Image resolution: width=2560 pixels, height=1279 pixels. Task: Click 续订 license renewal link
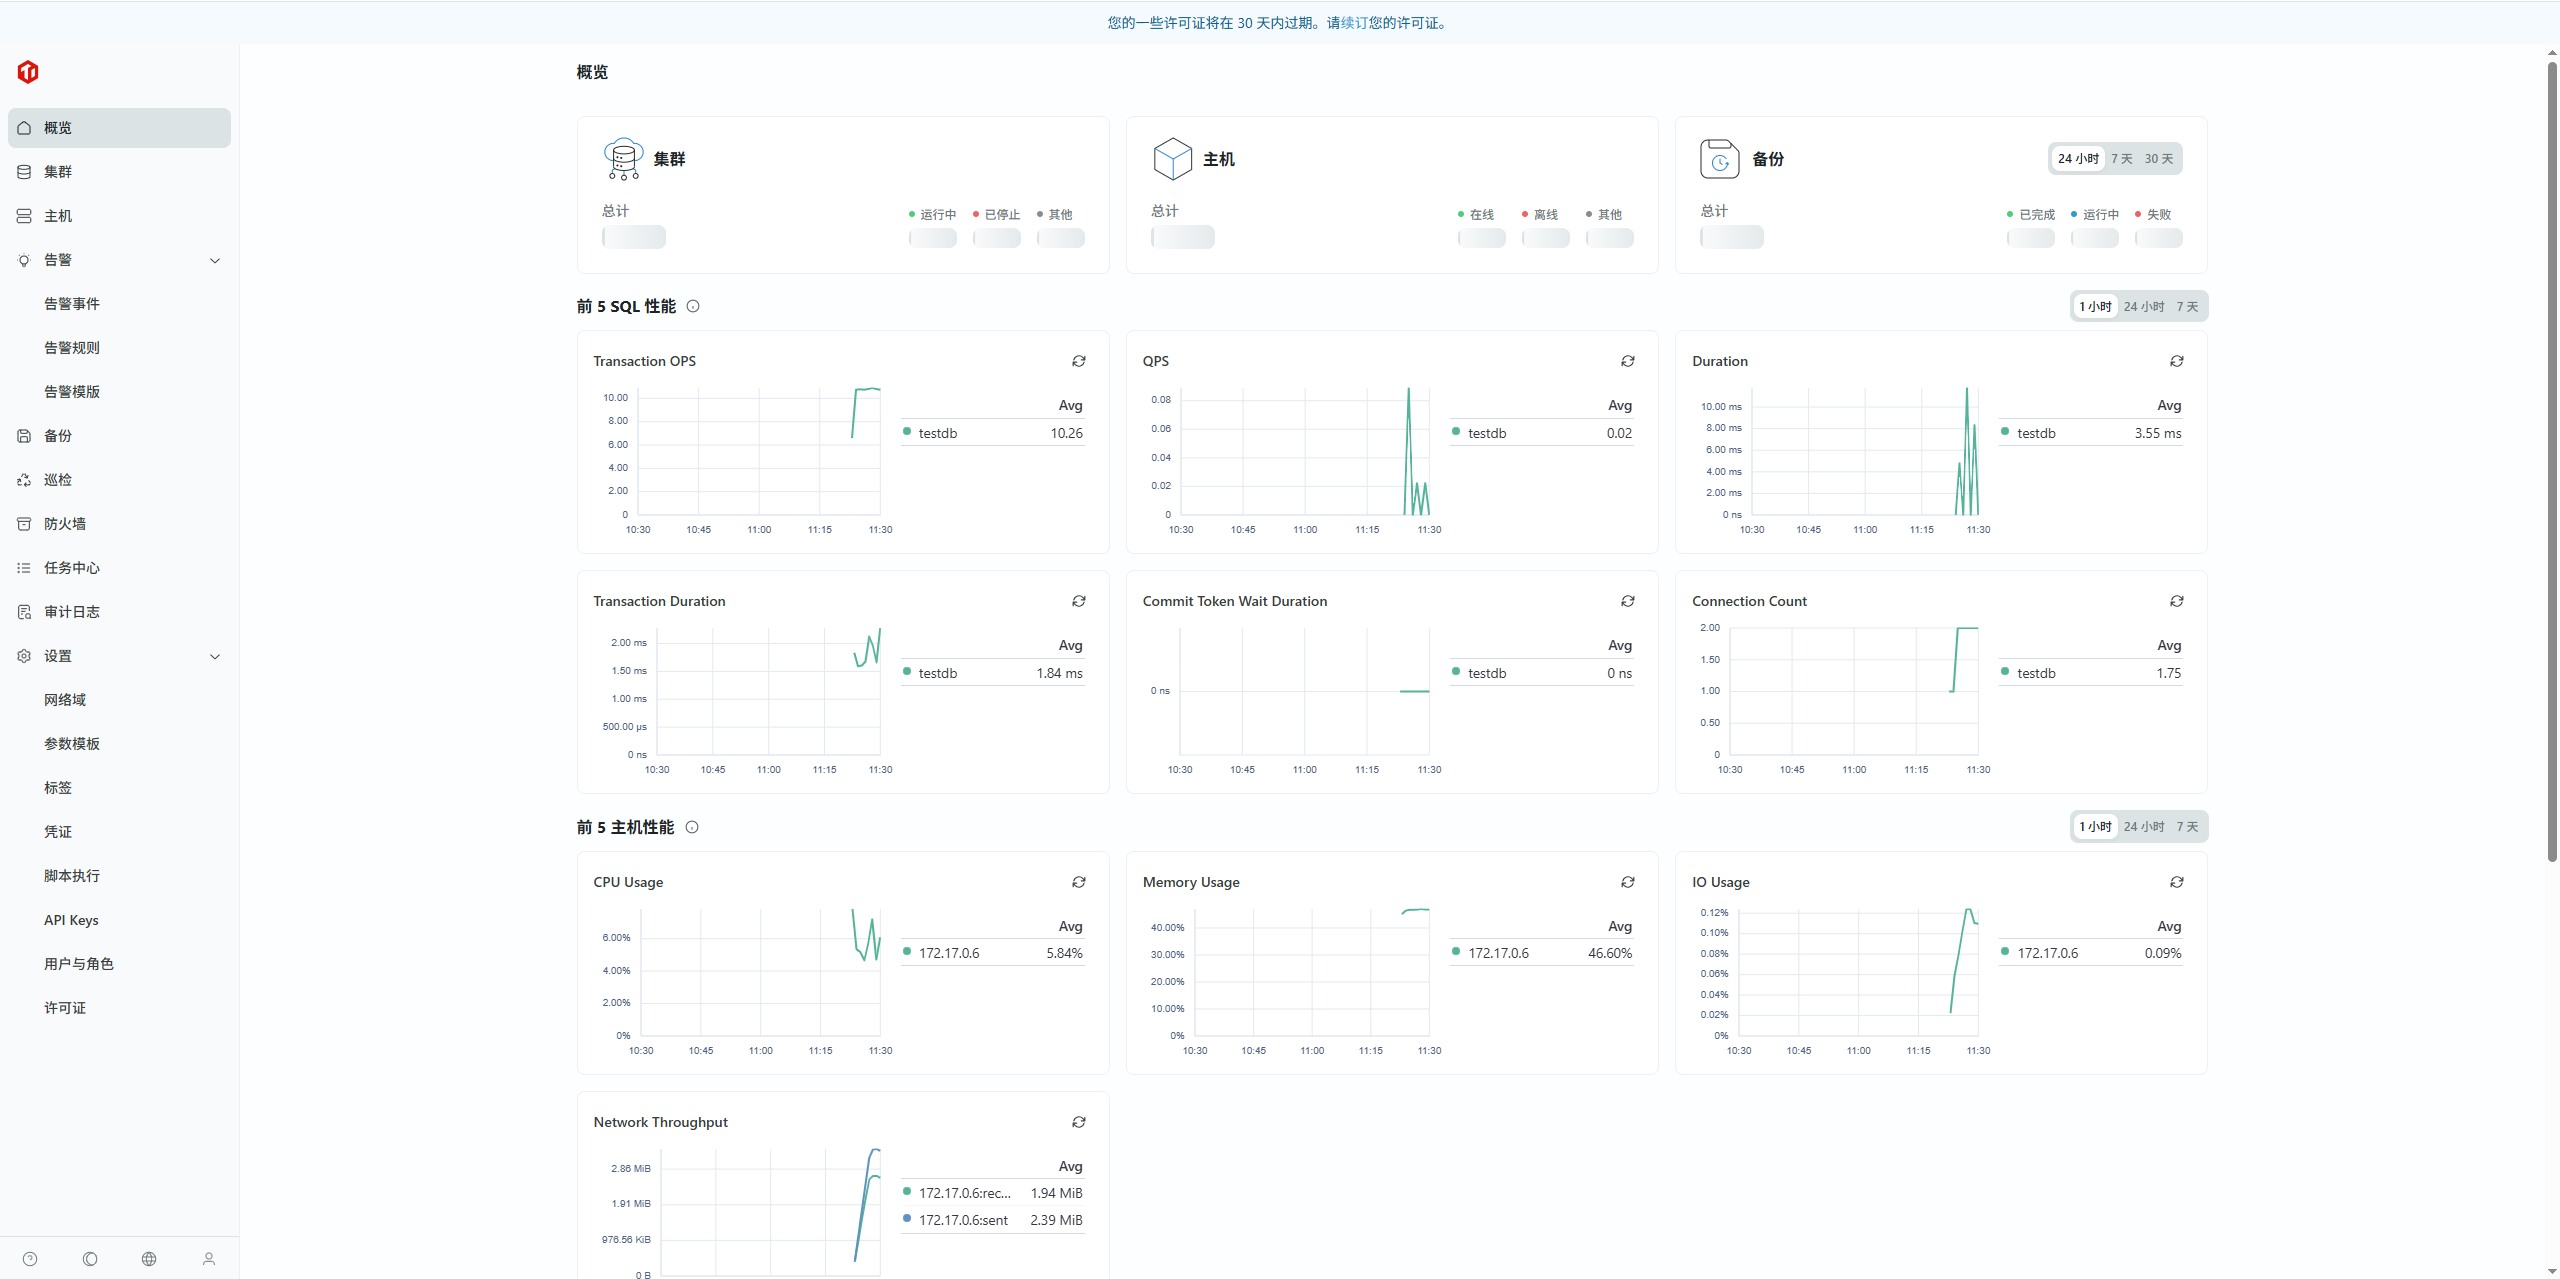point(1354,23)
